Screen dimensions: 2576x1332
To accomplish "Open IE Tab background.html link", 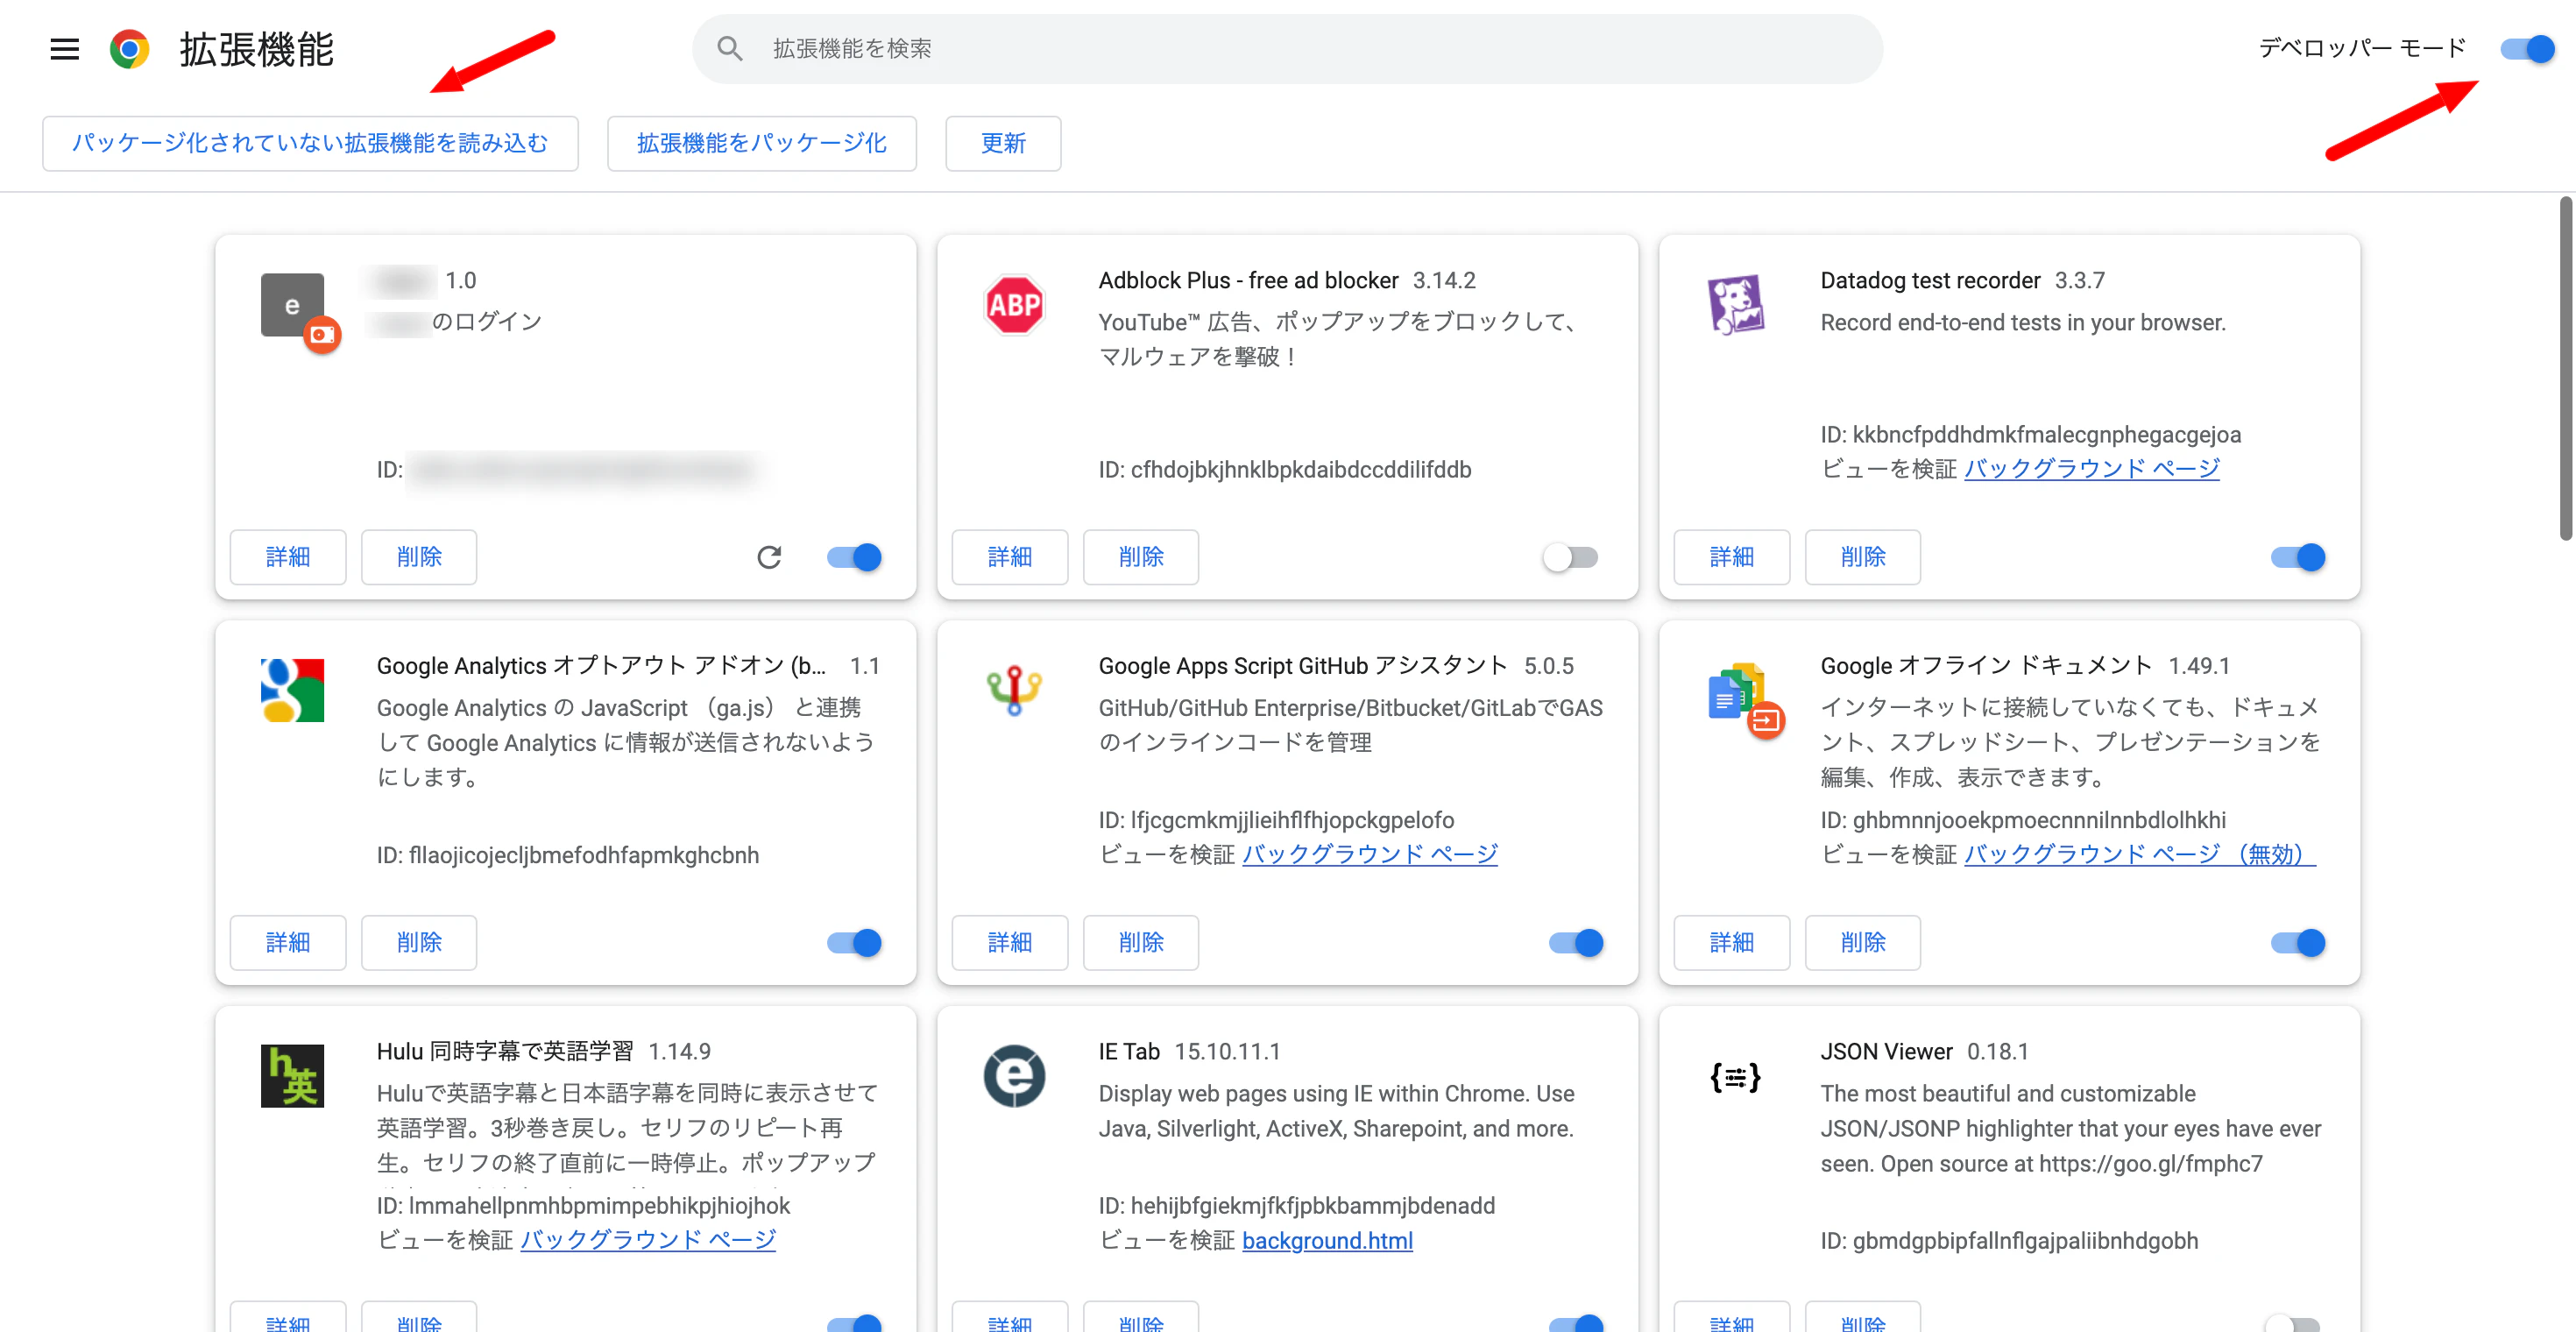I will coord(1327,1241).
